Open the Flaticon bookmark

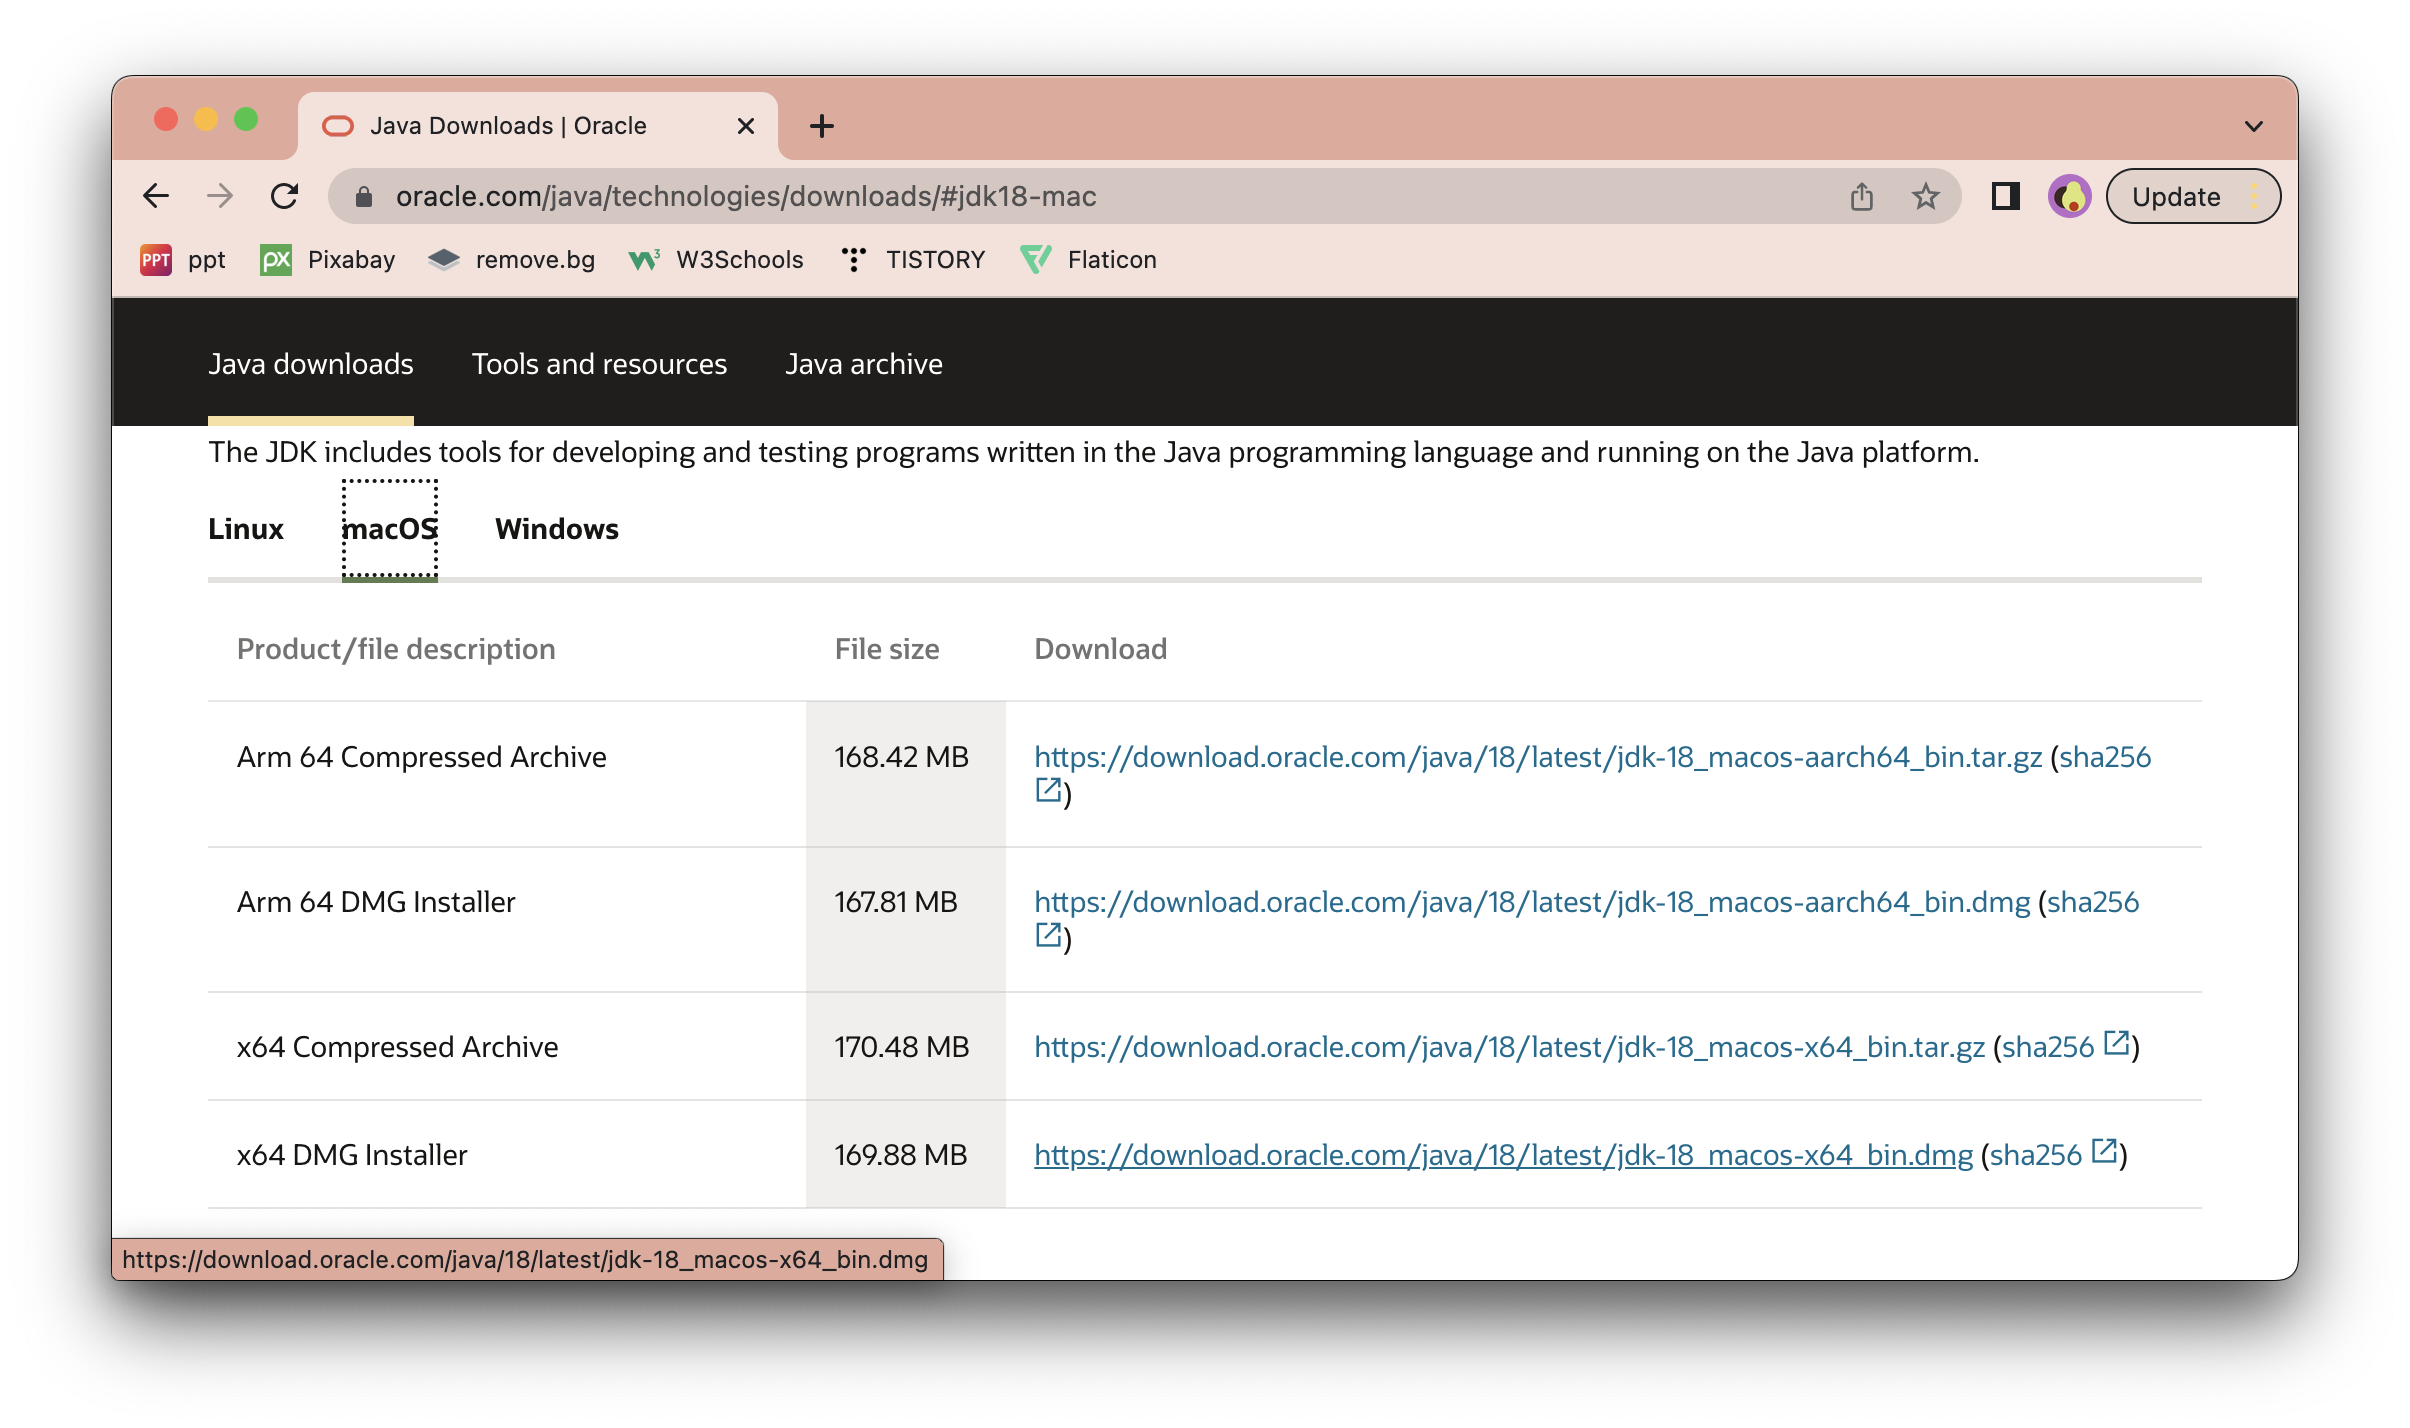pyautogui.click(x=1088, y=260)
